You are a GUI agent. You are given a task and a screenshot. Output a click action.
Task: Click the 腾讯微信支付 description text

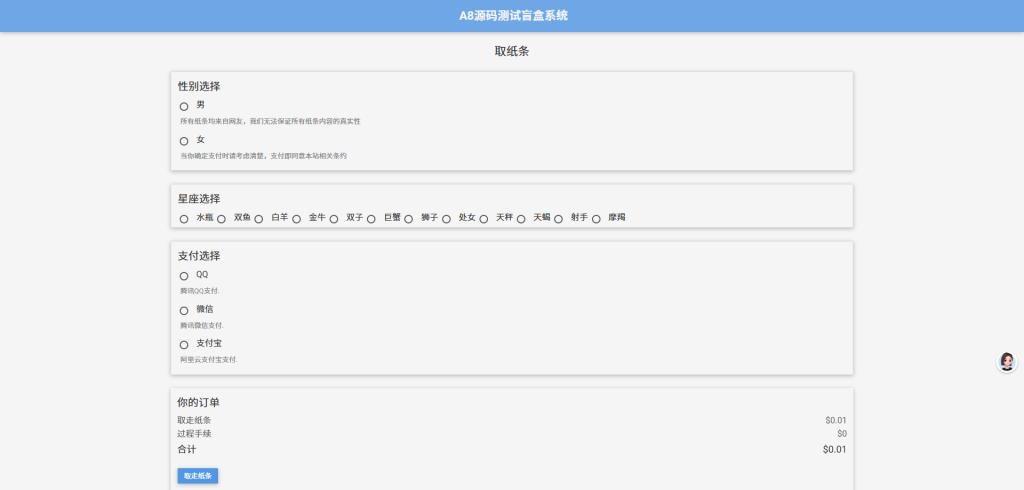(202, 325)
